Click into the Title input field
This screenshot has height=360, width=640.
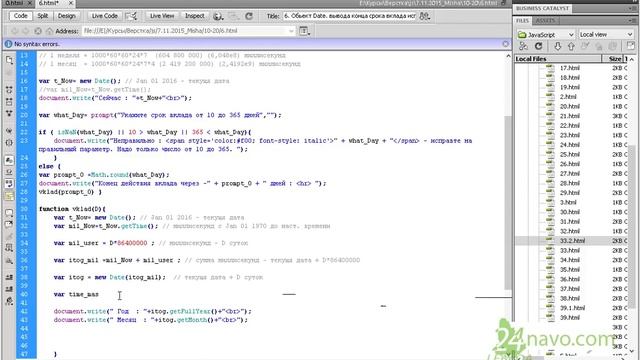click(349, 16)
